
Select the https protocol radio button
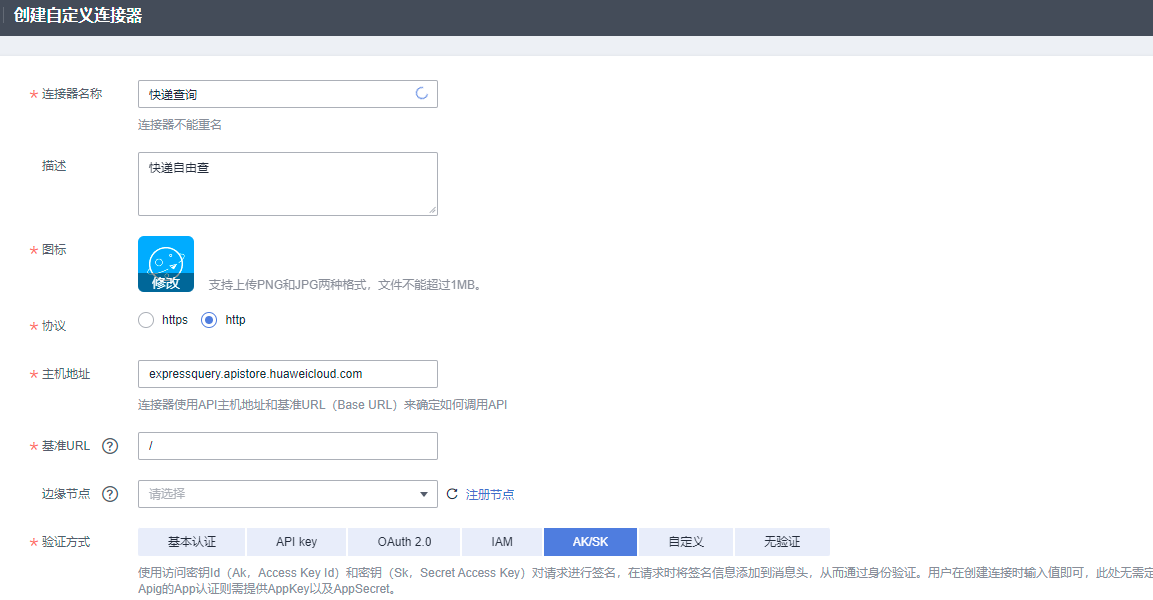(146, 320)
